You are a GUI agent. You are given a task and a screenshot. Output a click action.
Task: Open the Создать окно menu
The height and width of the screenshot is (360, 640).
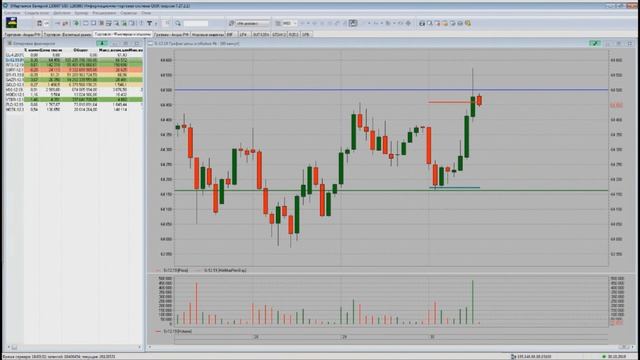[x=36, y=13]
